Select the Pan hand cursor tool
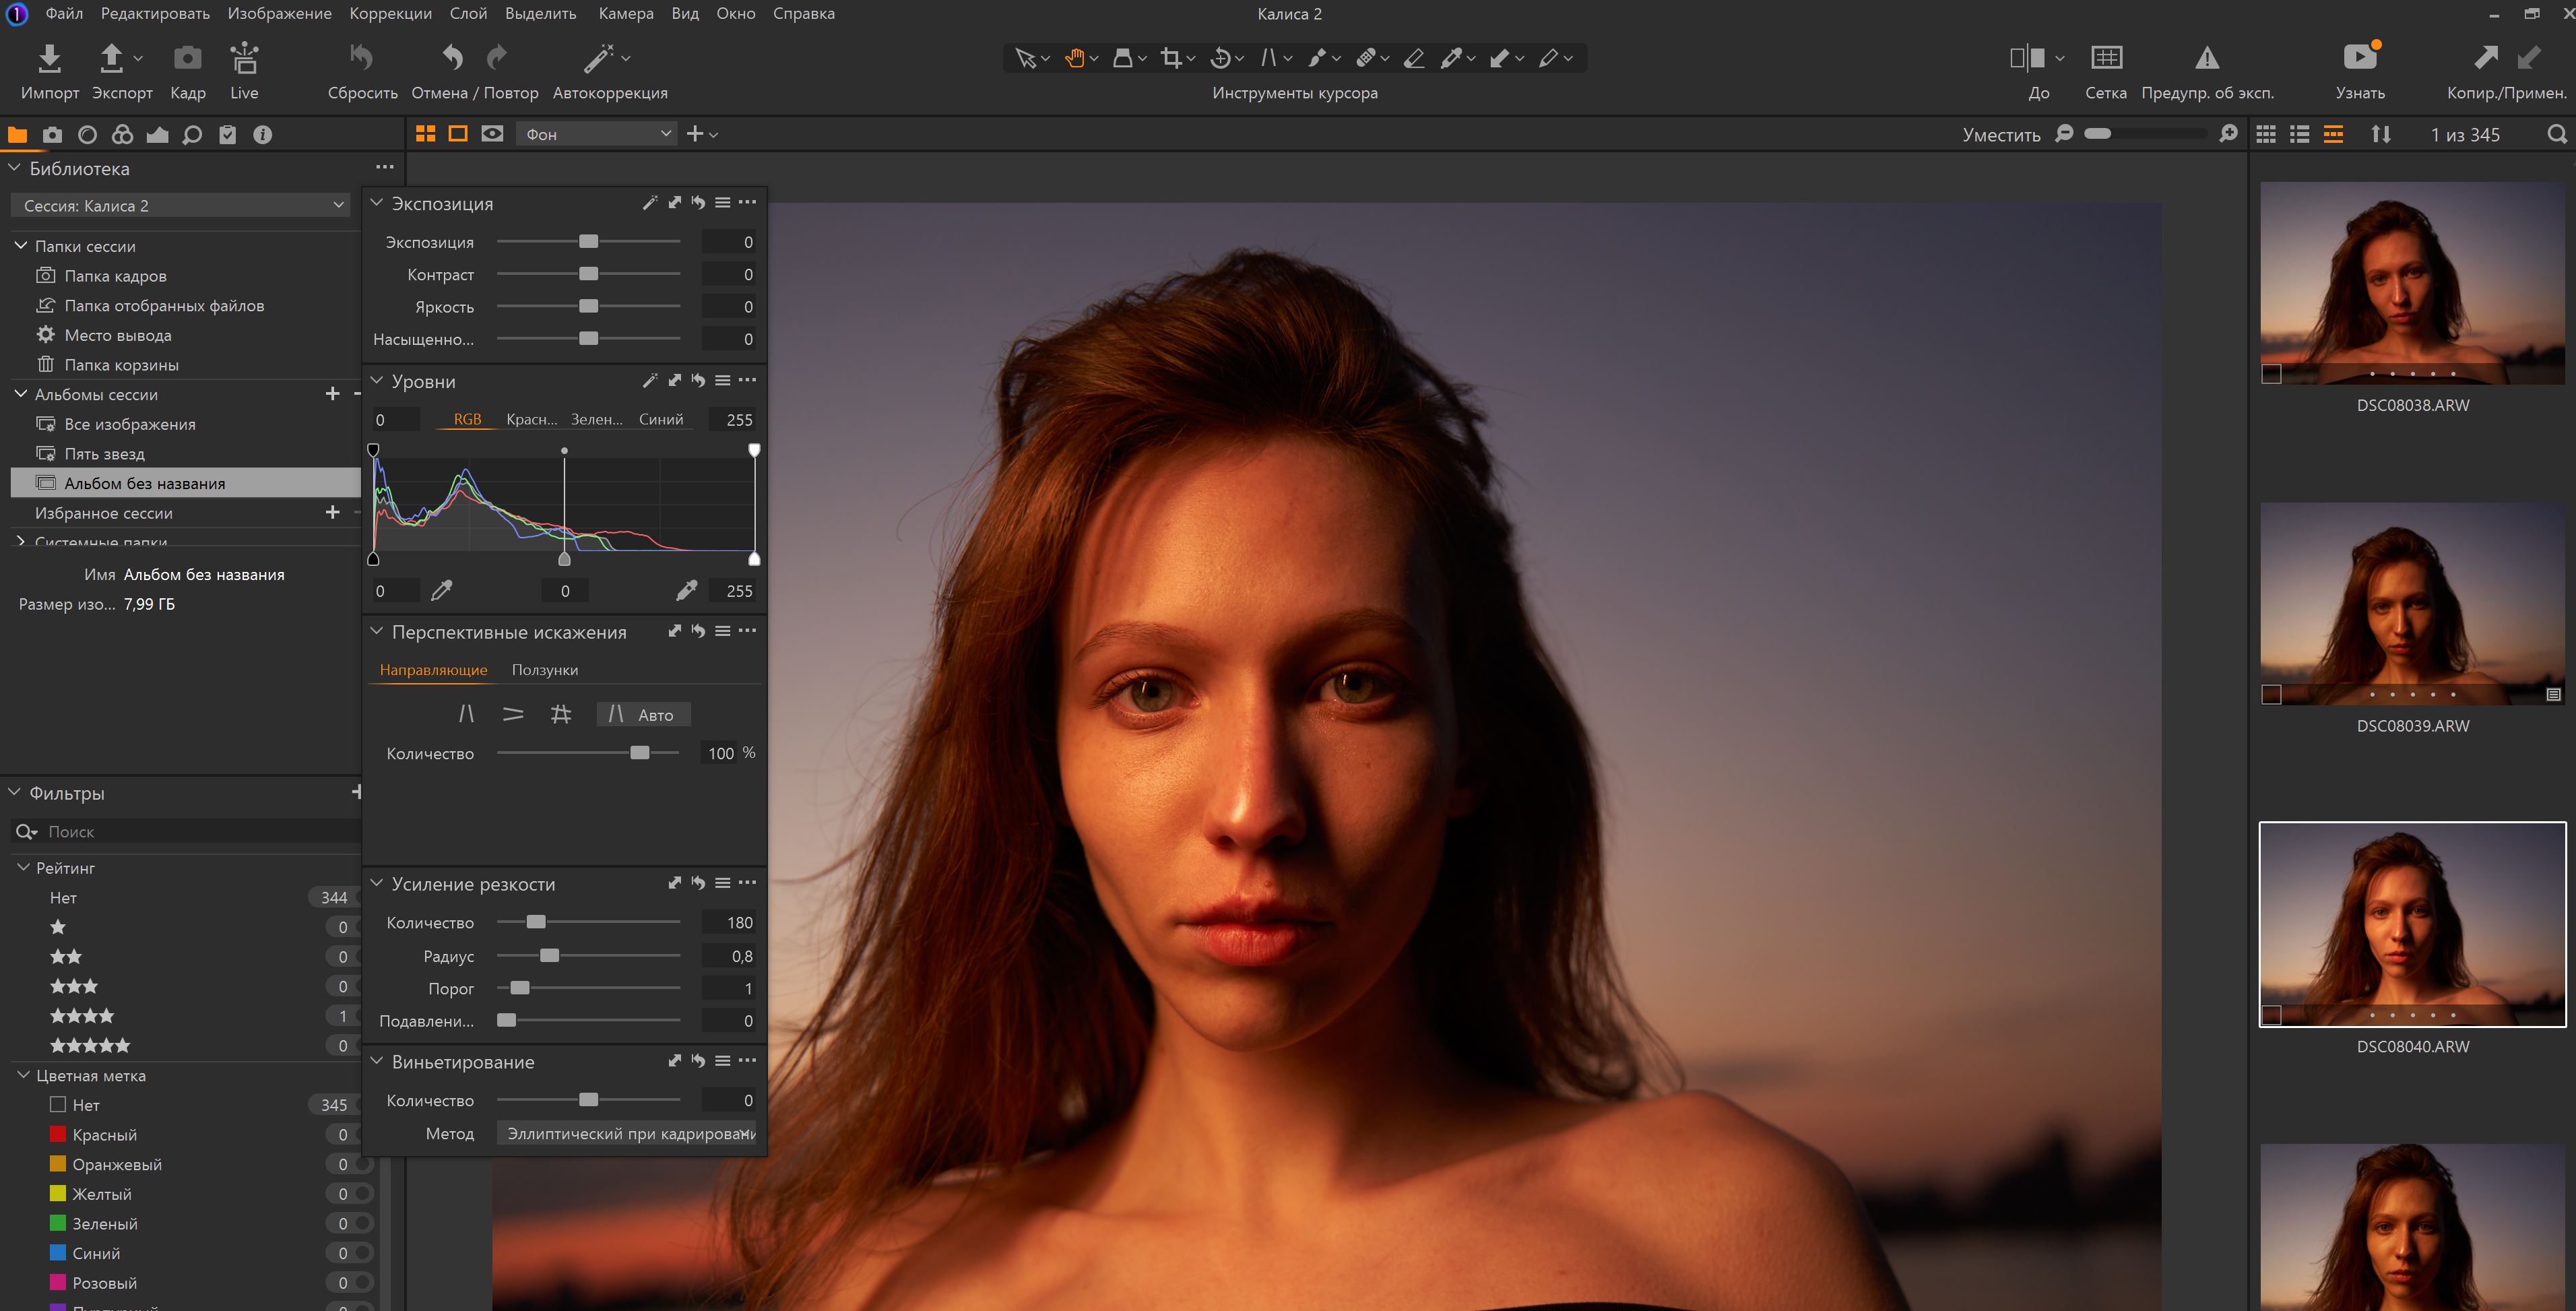 coord(1075,58)
